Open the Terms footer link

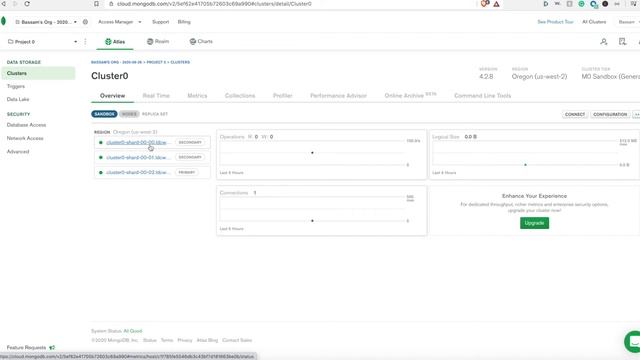point(167,340)
